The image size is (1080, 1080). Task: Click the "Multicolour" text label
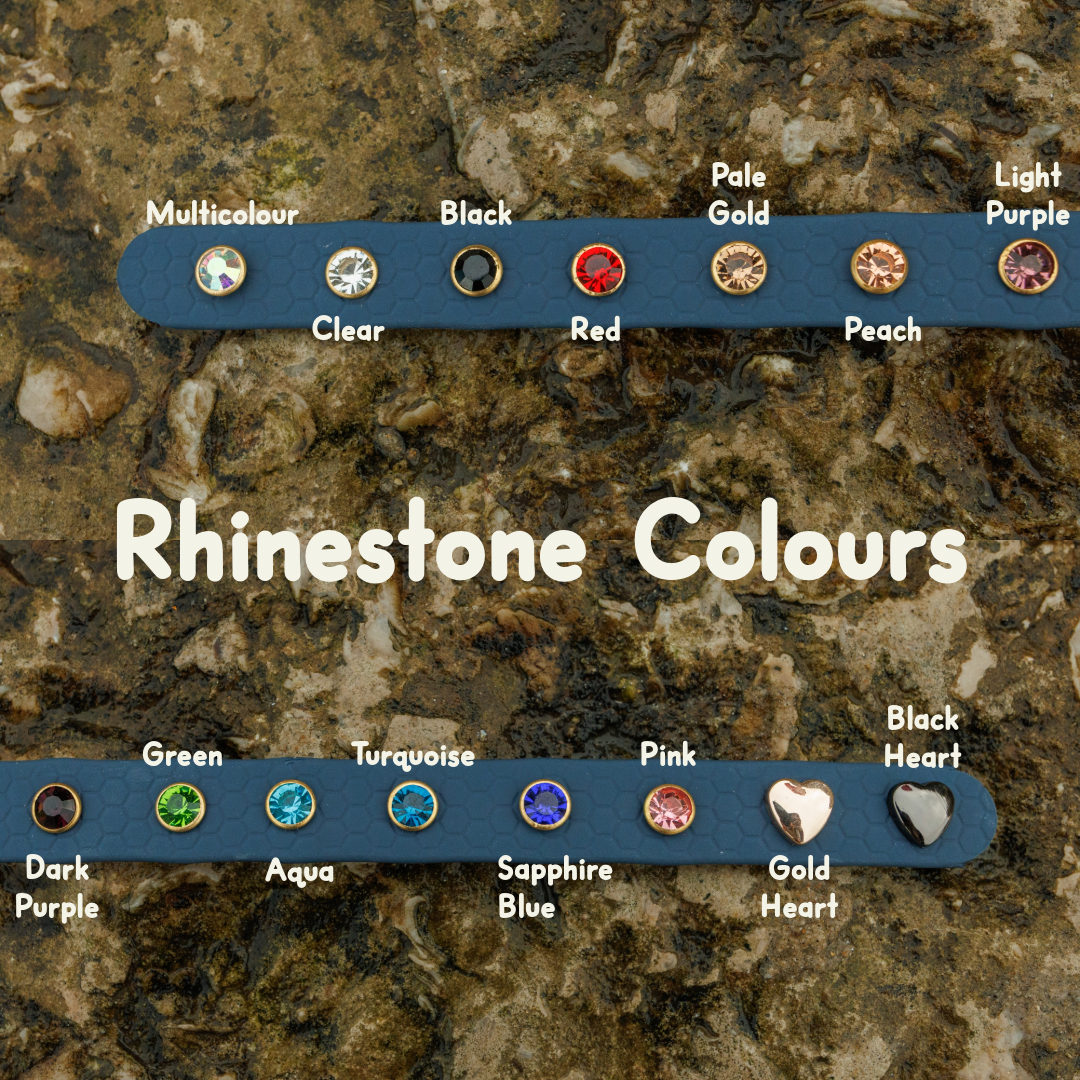222,213
